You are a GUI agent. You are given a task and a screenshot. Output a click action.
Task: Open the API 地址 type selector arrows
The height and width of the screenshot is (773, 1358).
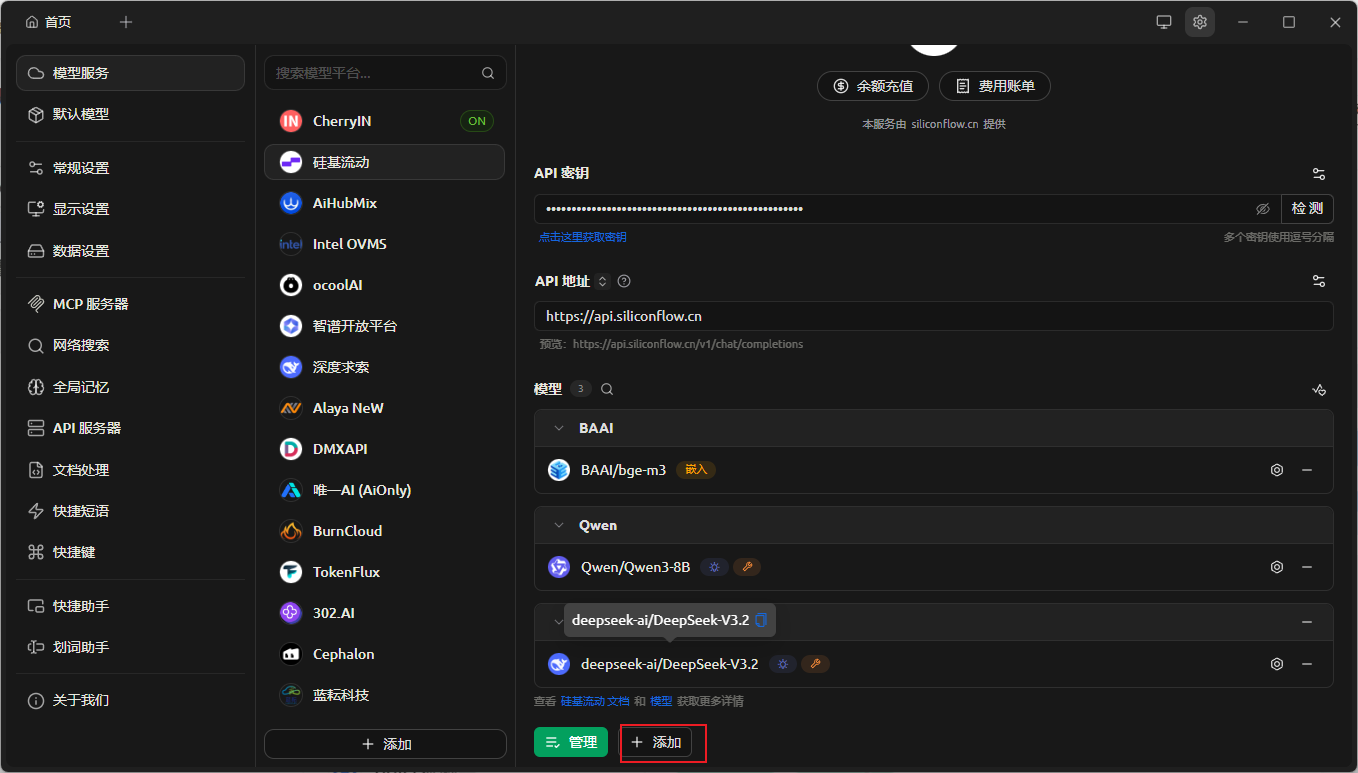(602, 282)
